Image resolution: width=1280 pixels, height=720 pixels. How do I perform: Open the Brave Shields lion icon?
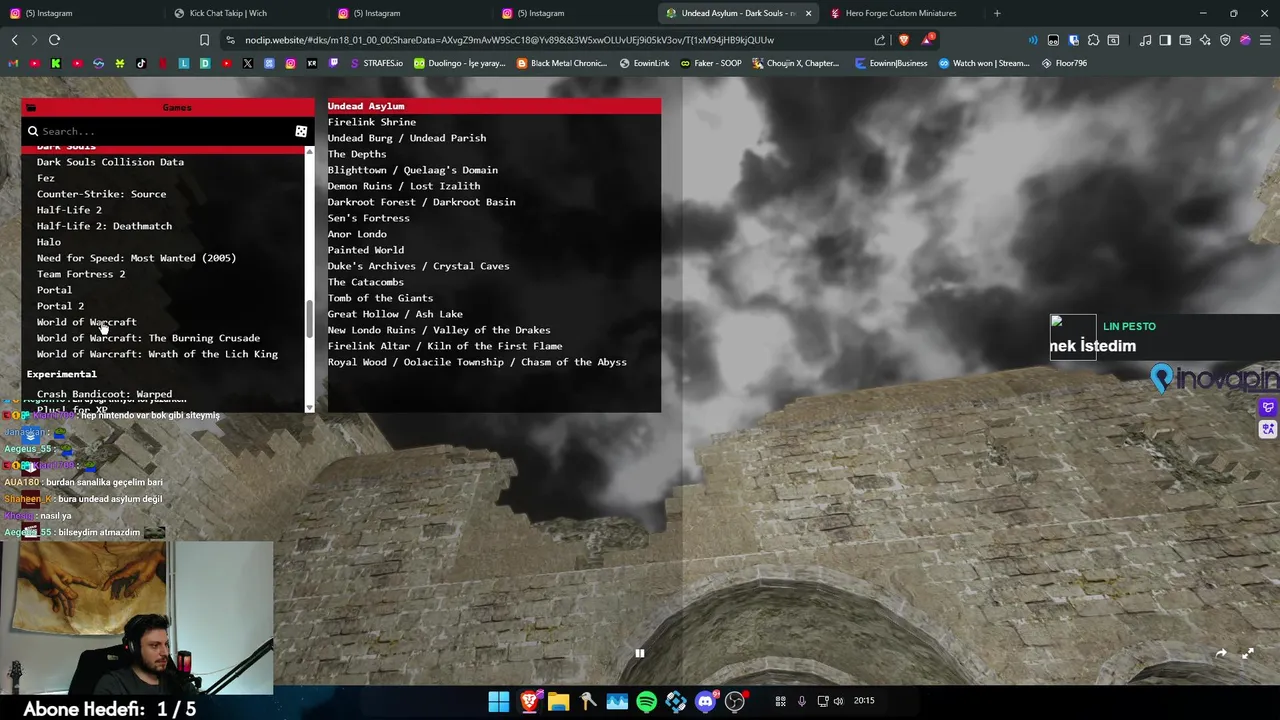(x=904, y=40)
